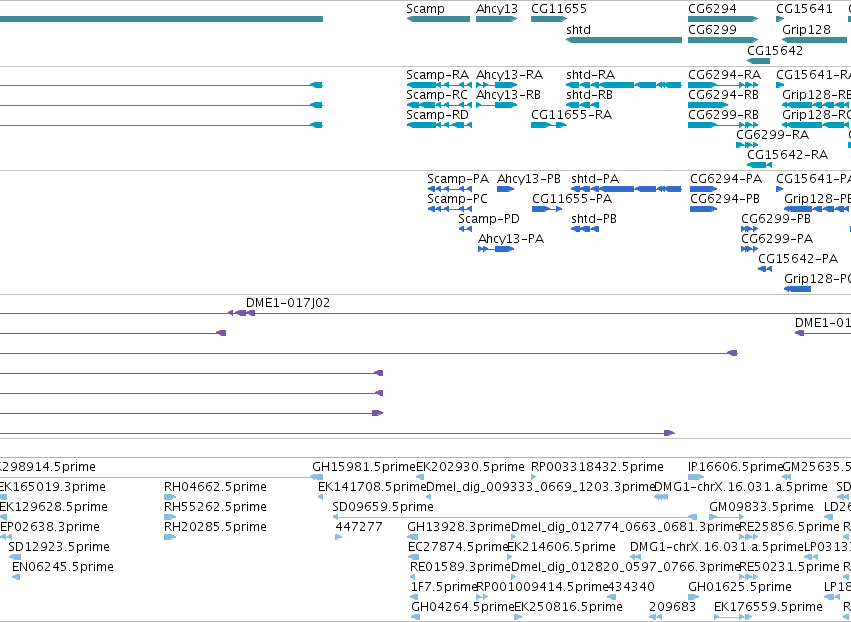Select the CG6294-RB transcript
Image resolution: width=851 pixels, height=622 pixels.
(708, 105)
